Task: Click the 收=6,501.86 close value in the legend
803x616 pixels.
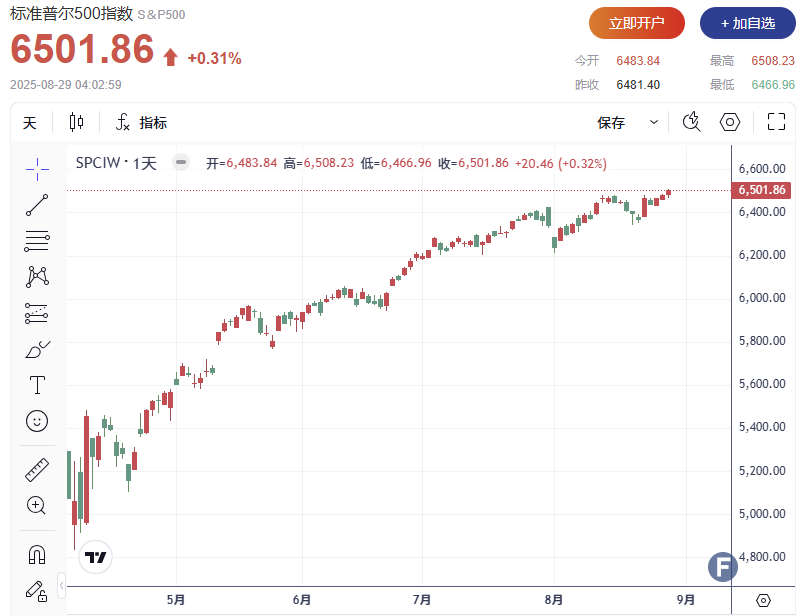Action: 473,163
